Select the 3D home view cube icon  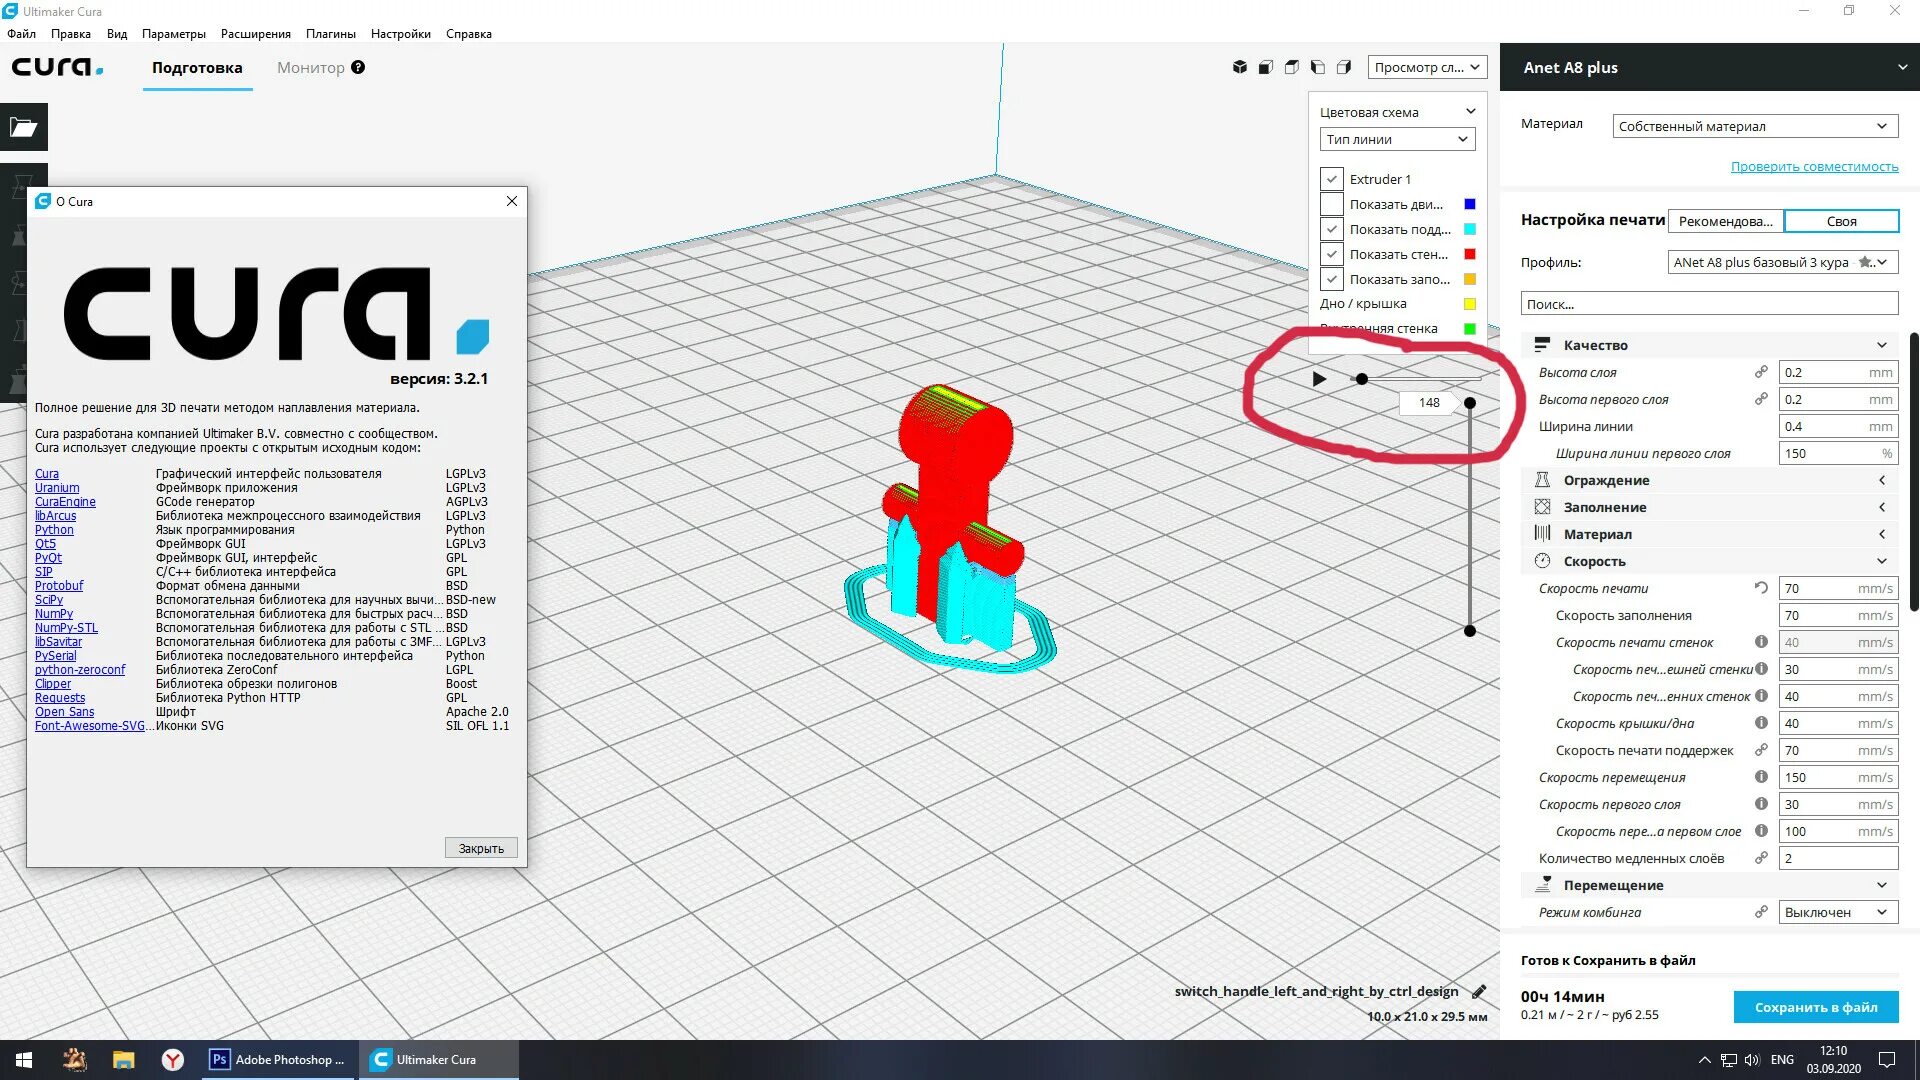(1240, 67)
